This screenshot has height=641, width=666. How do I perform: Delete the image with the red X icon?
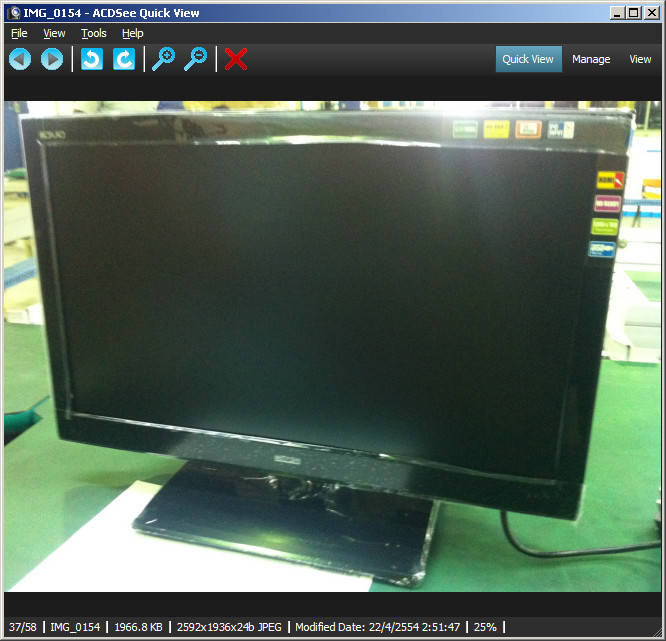[236, 59]
